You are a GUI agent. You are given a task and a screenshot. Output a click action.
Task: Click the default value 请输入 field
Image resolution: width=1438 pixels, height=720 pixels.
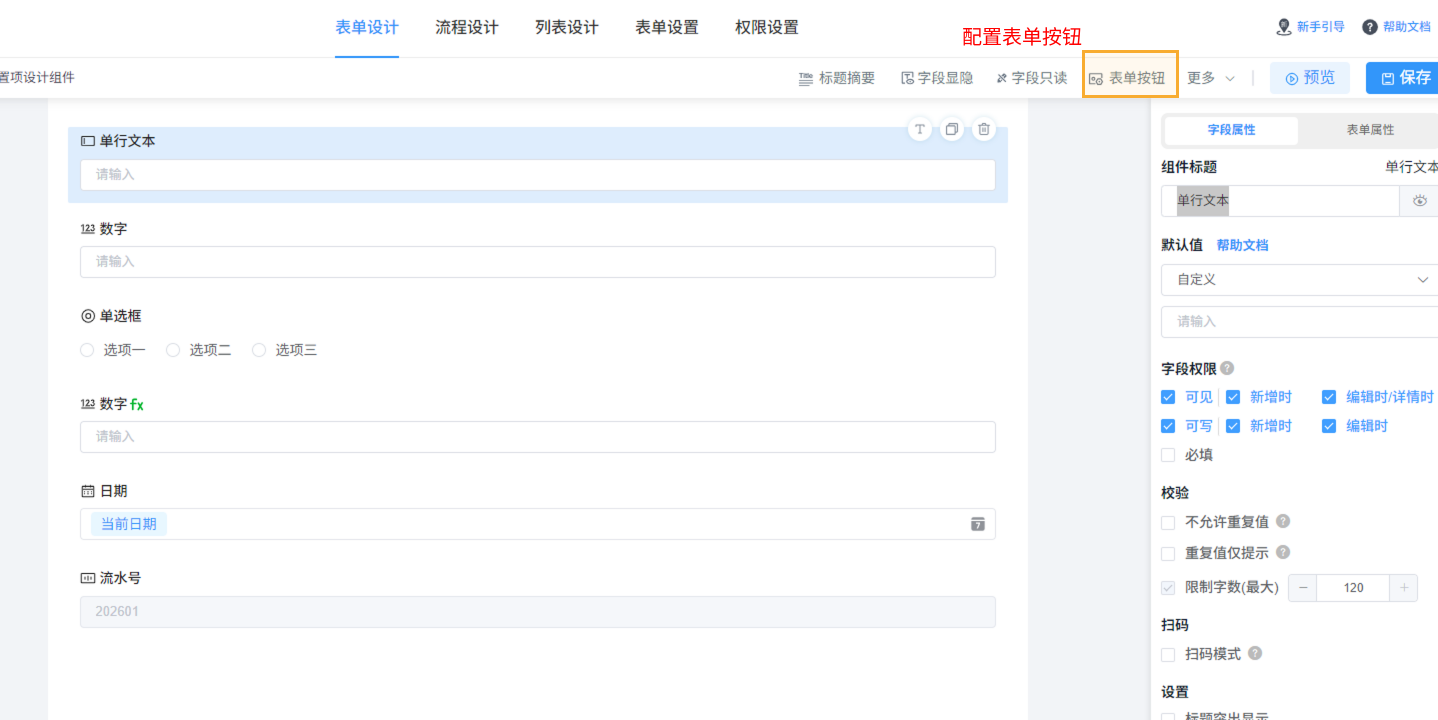click(x=1299, y=322)
